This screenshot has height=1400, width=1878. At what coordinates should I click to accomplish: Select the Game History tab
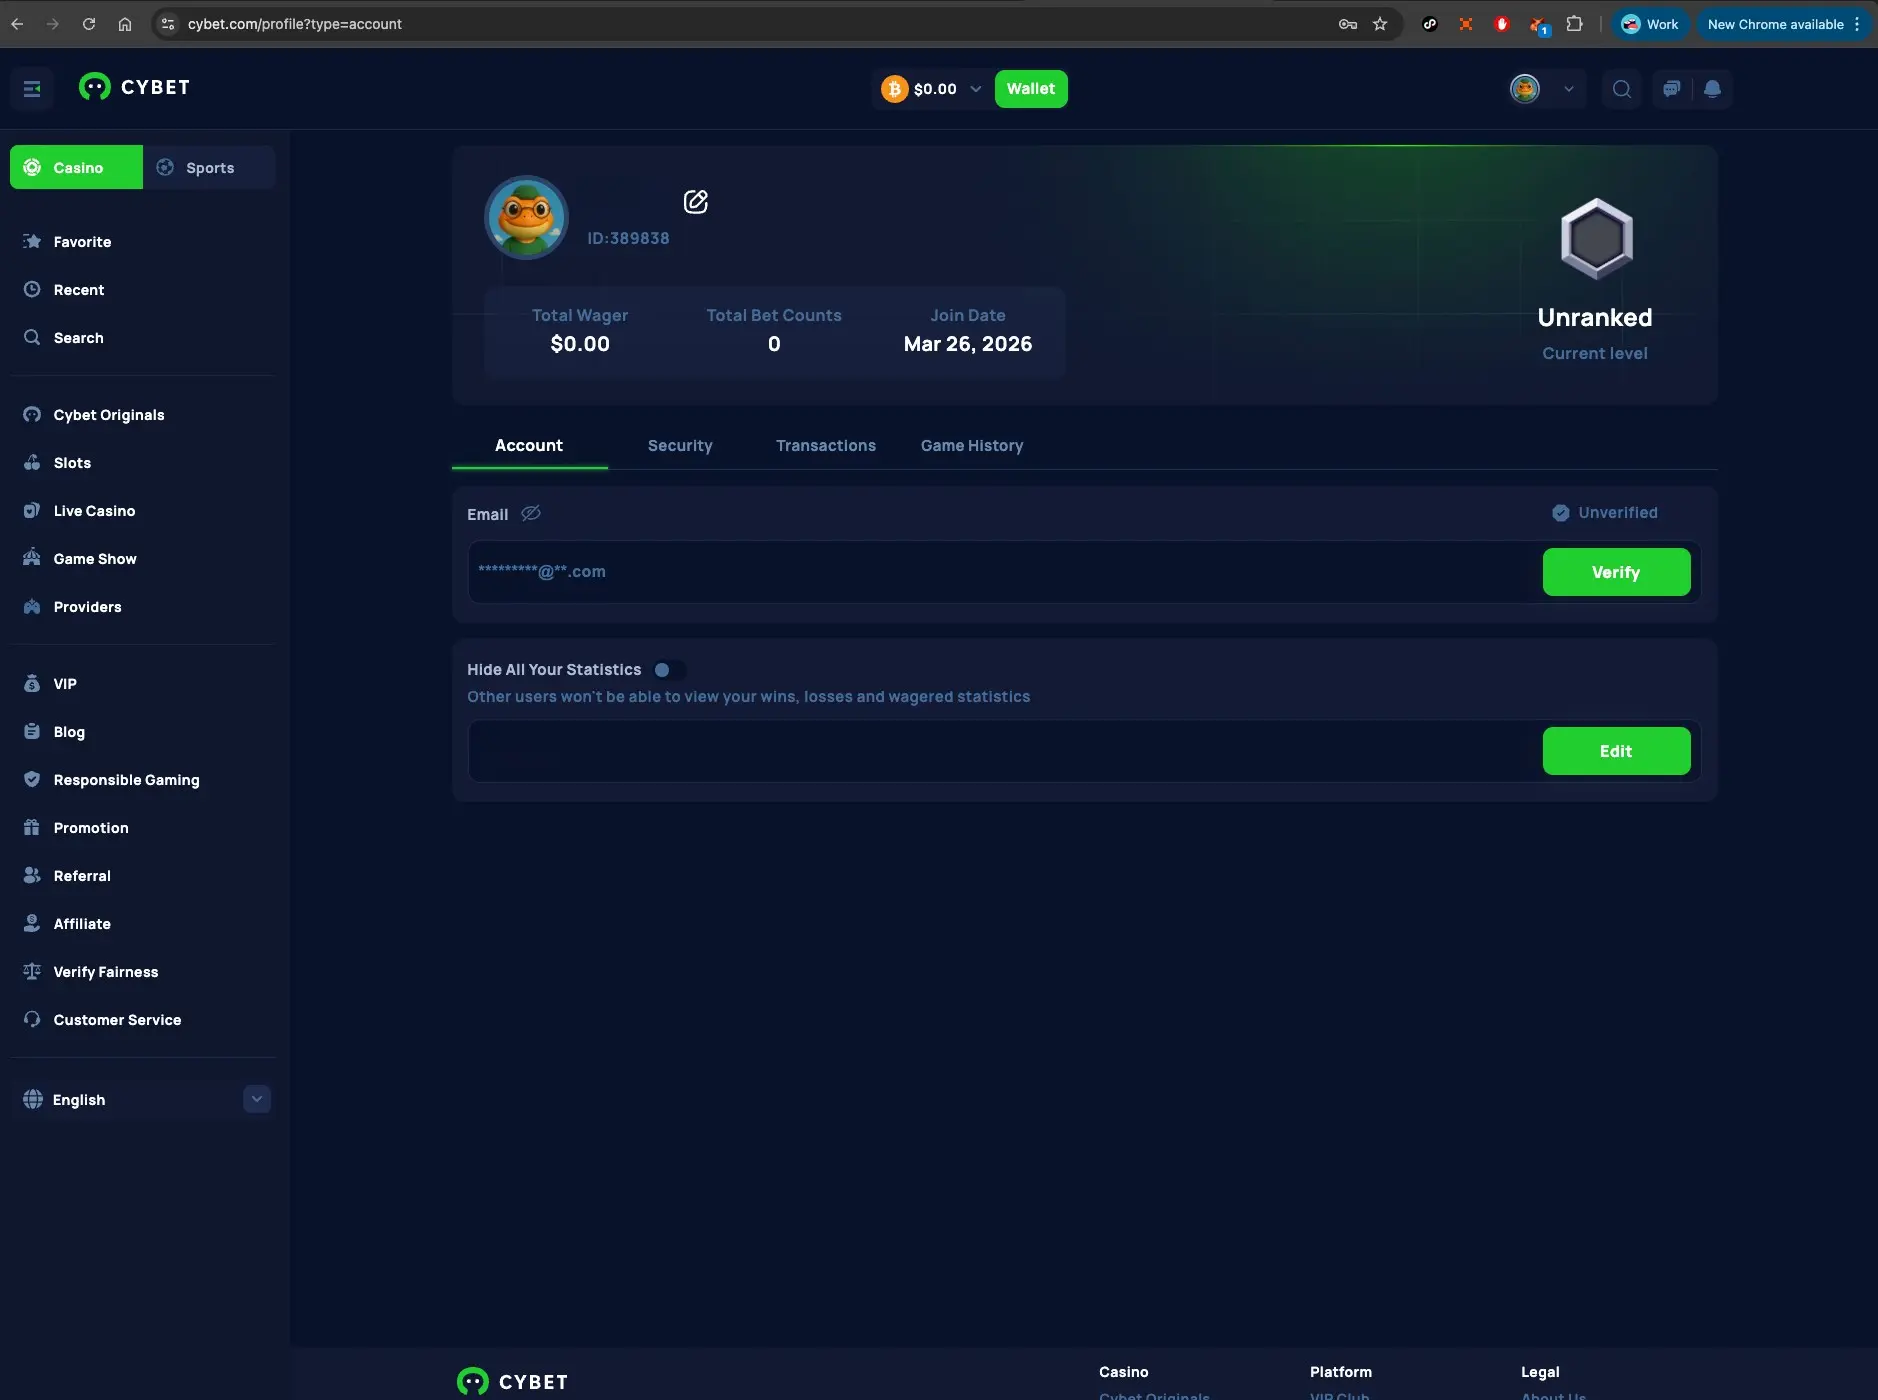tap(972, 446)
